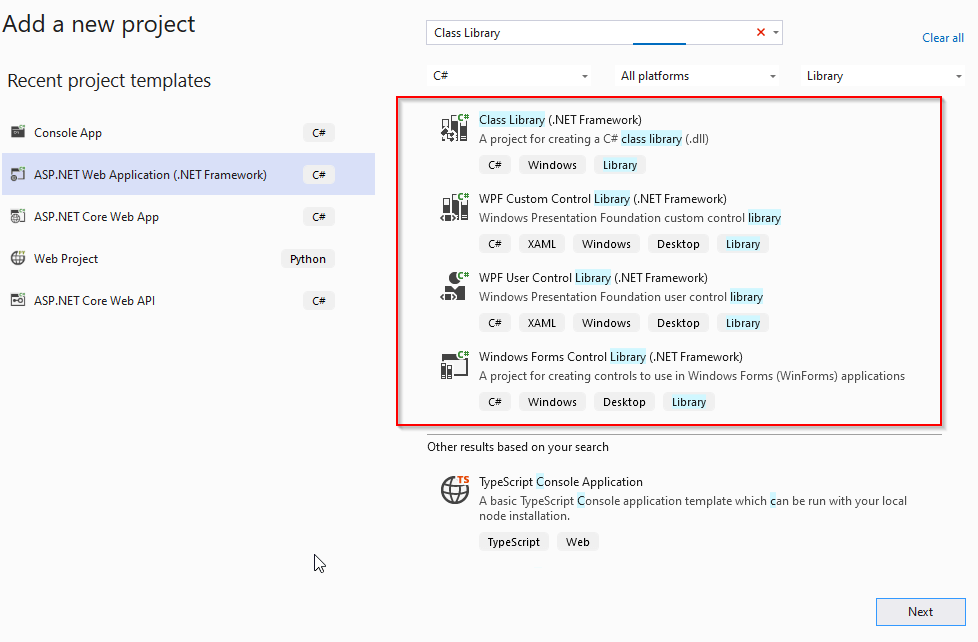Image resolution: width=978 pixels, height=642 pixels.
Task: Select Console App recent template
Action: click(188, 132)
